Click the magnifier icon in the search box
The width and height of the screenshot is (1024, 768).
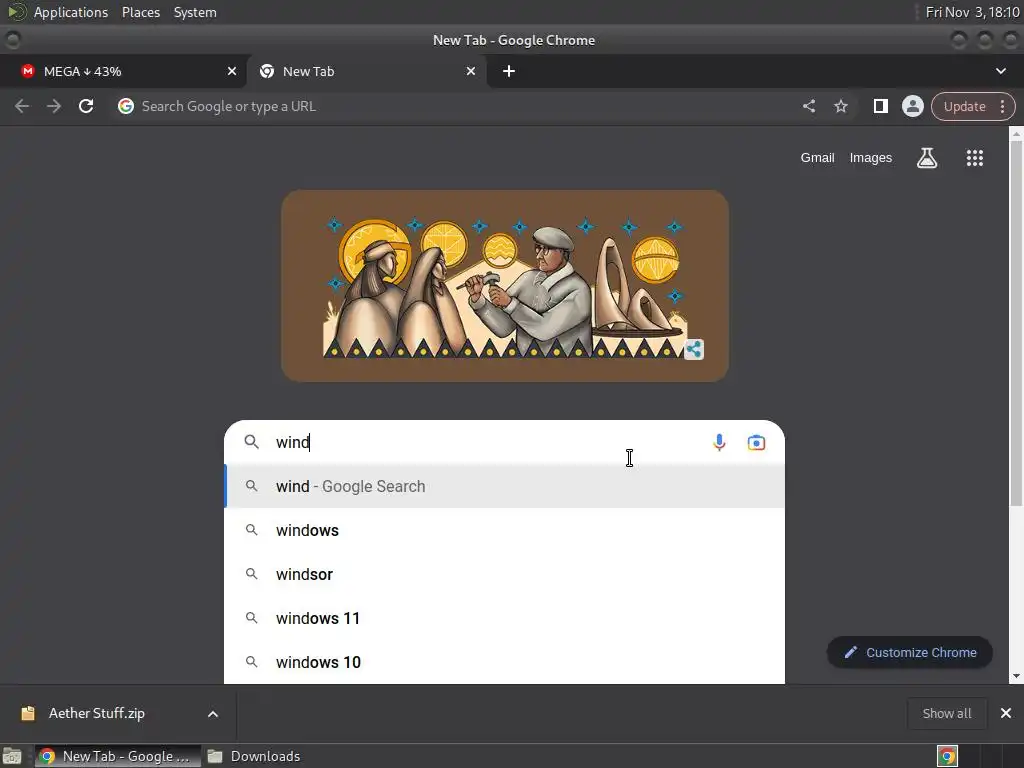point(251,442)
